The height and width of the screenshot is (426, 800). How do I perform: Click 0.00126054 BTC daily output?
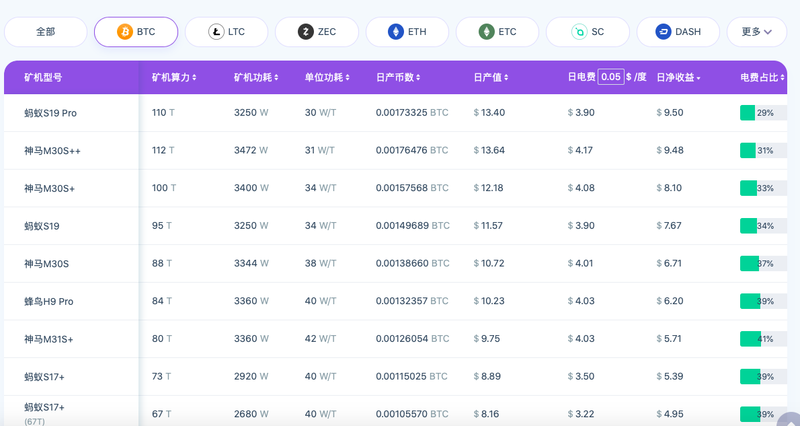[413, 339]
